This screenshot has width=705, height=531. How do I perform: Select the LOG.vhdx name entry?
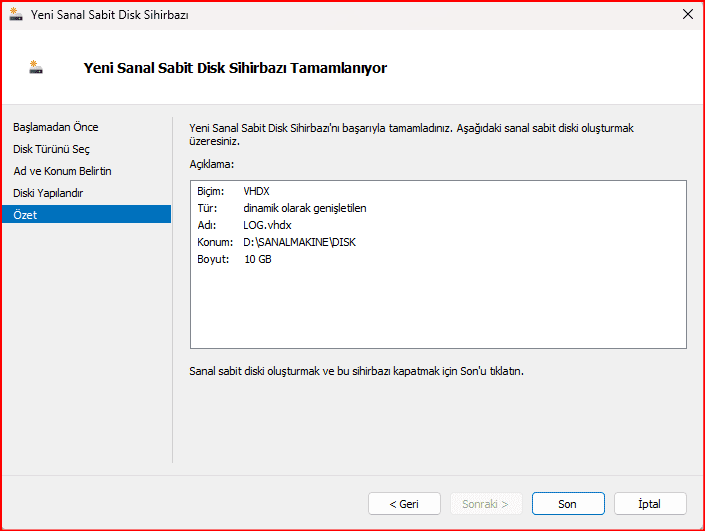267,225
